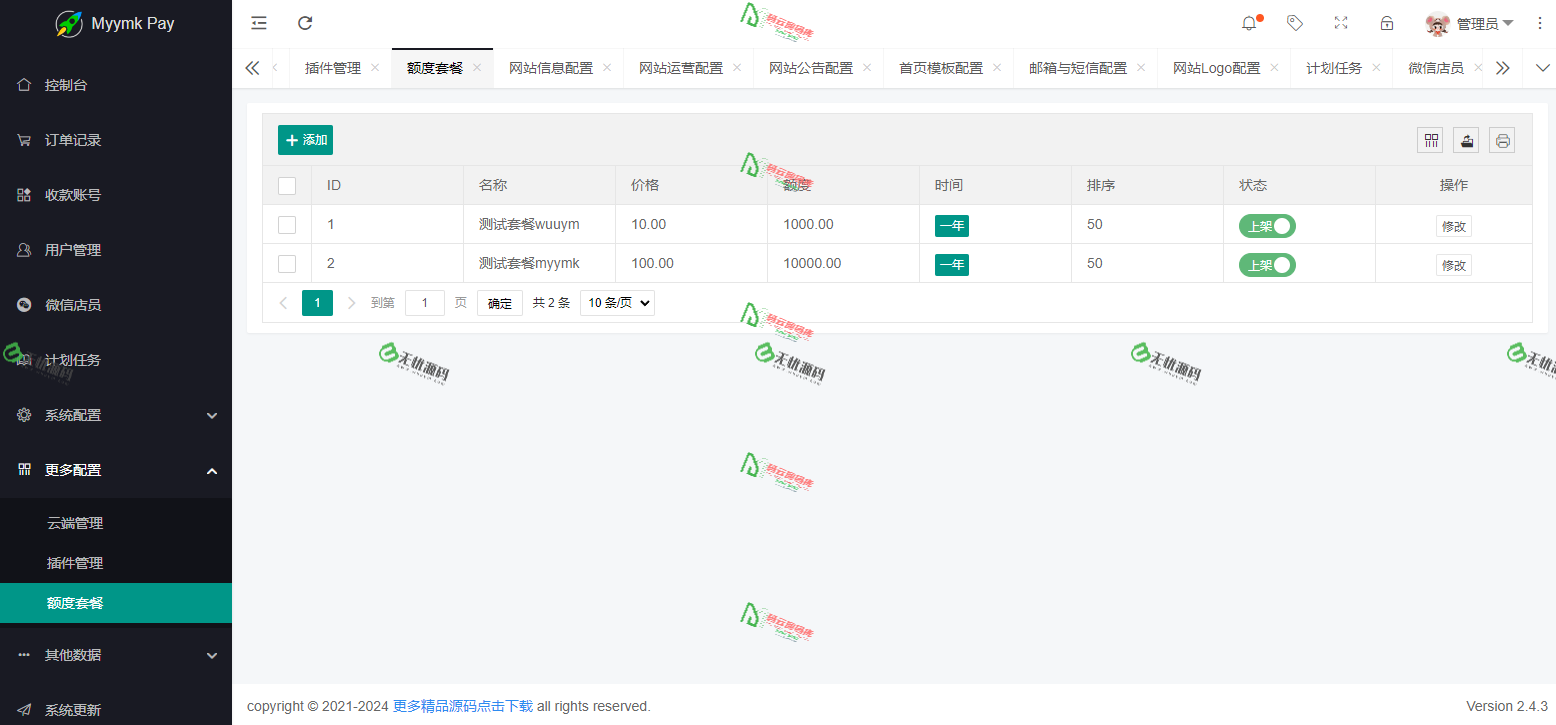Toggle 上架 status for 测试套餐myymk

click(1267, 264)
